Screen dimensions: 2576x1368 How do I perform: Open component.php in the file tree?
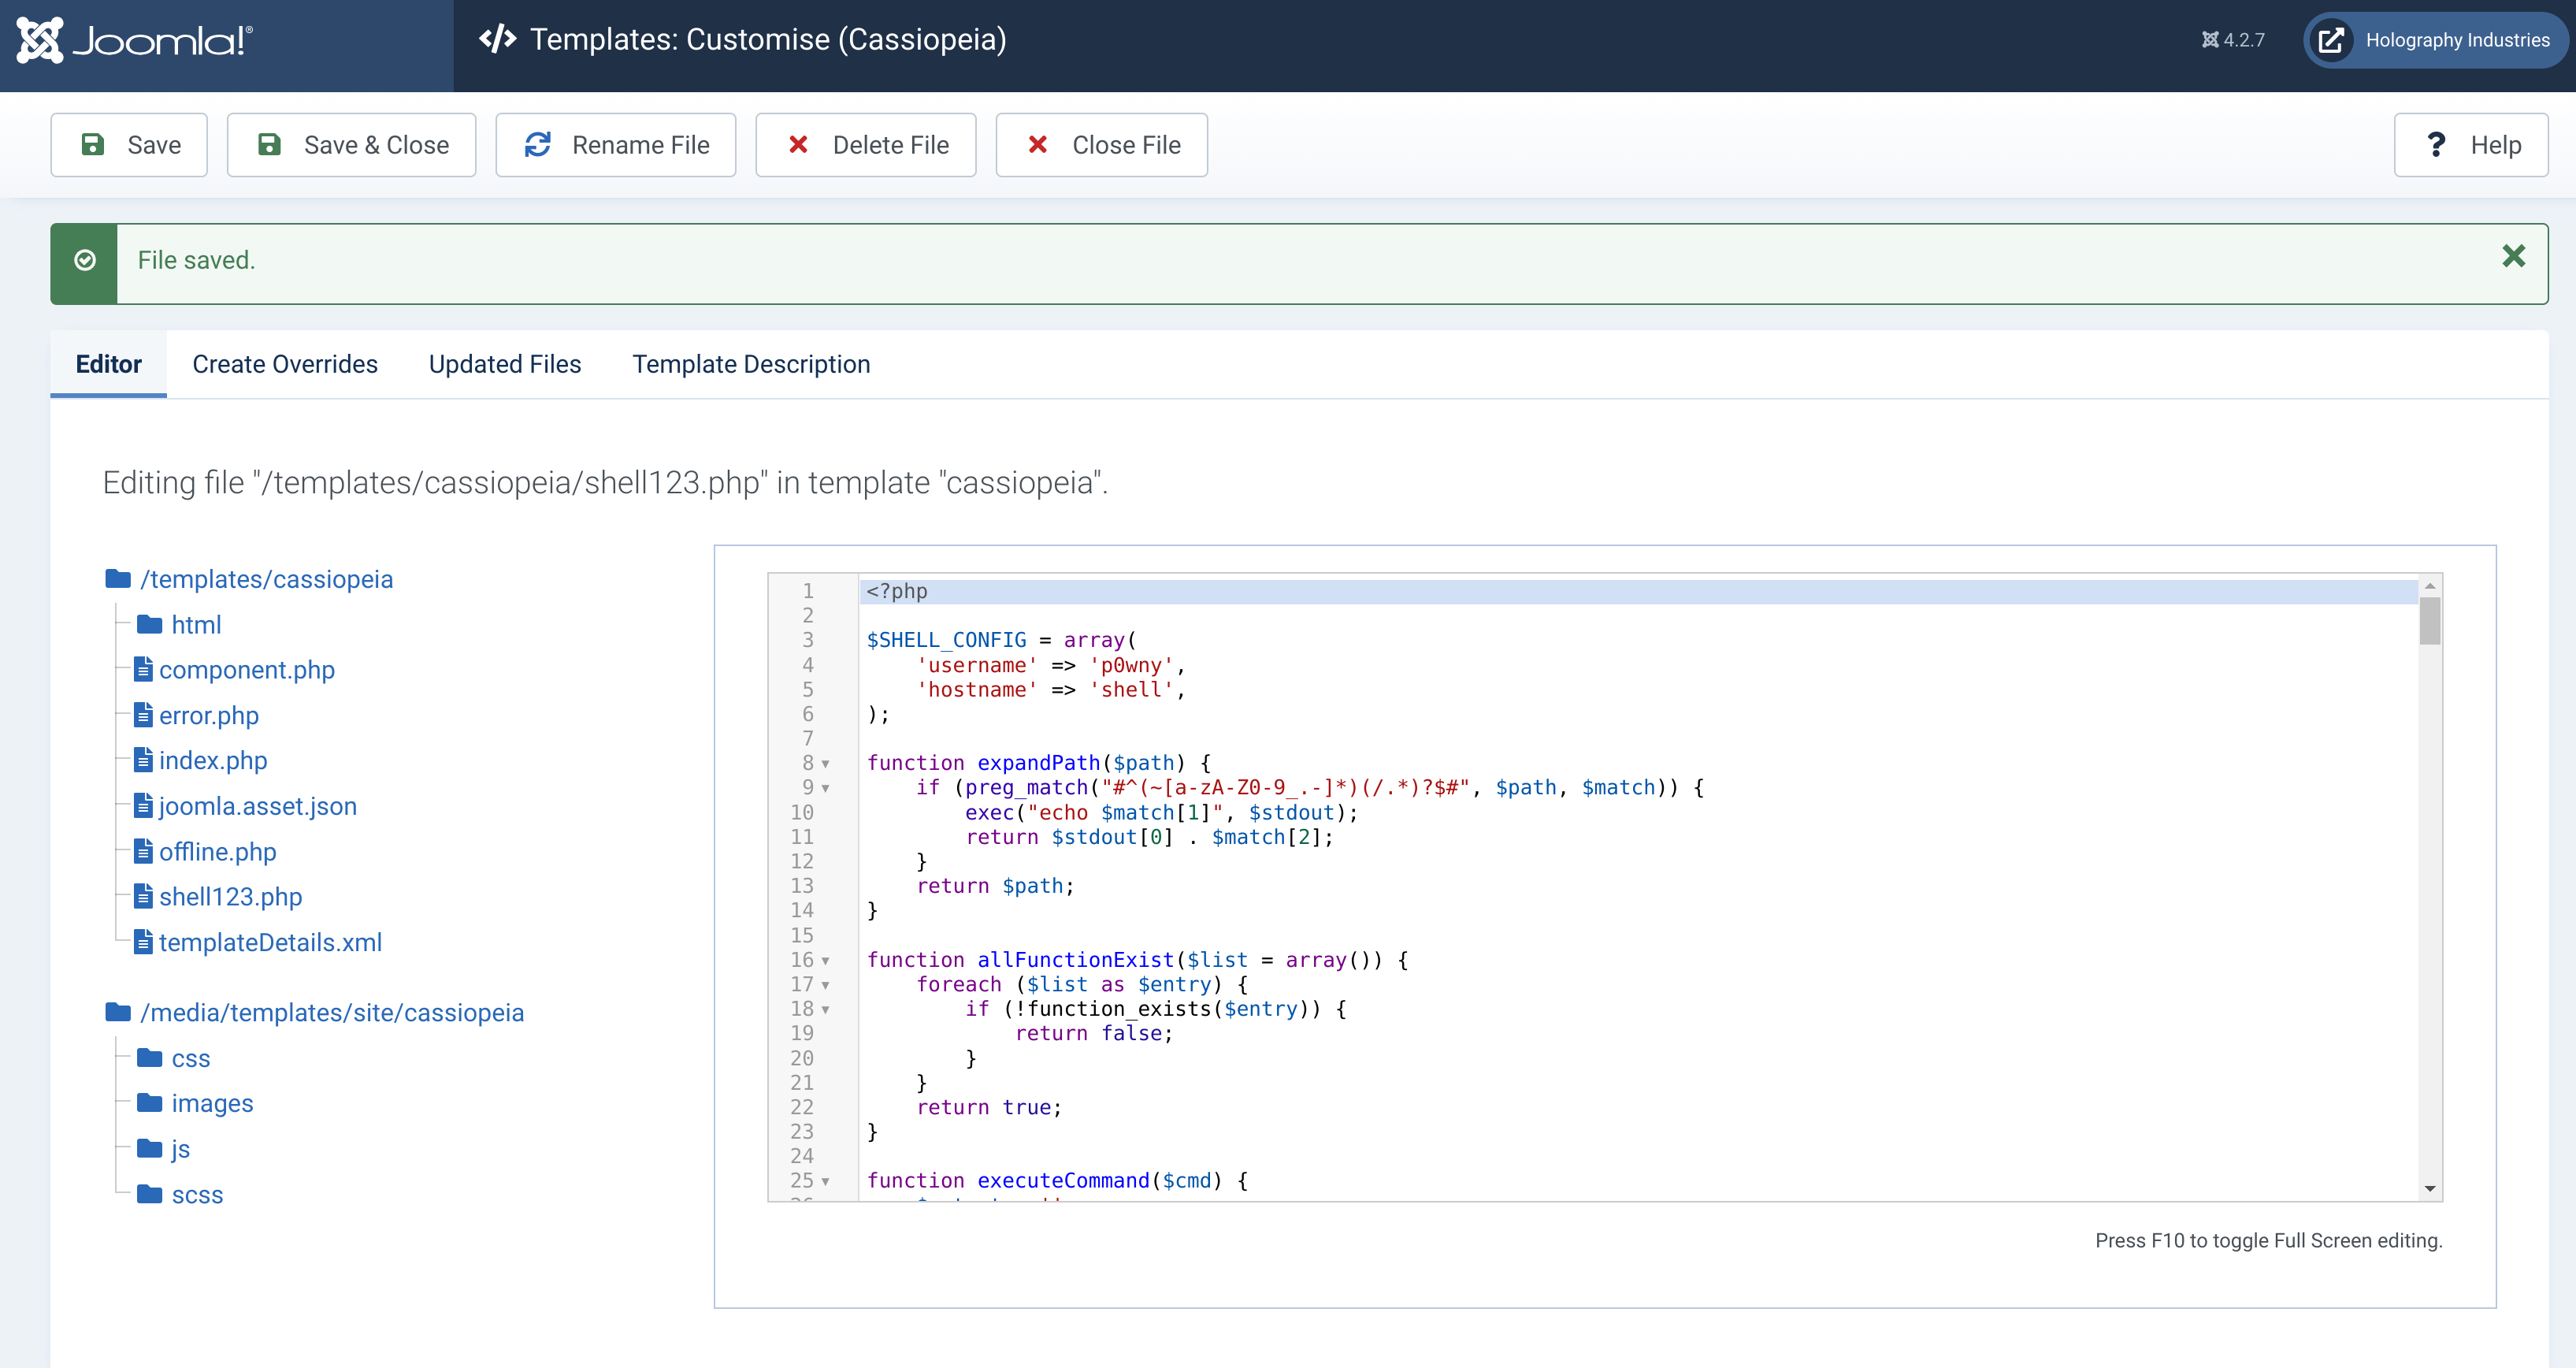[x=247, y=670]
